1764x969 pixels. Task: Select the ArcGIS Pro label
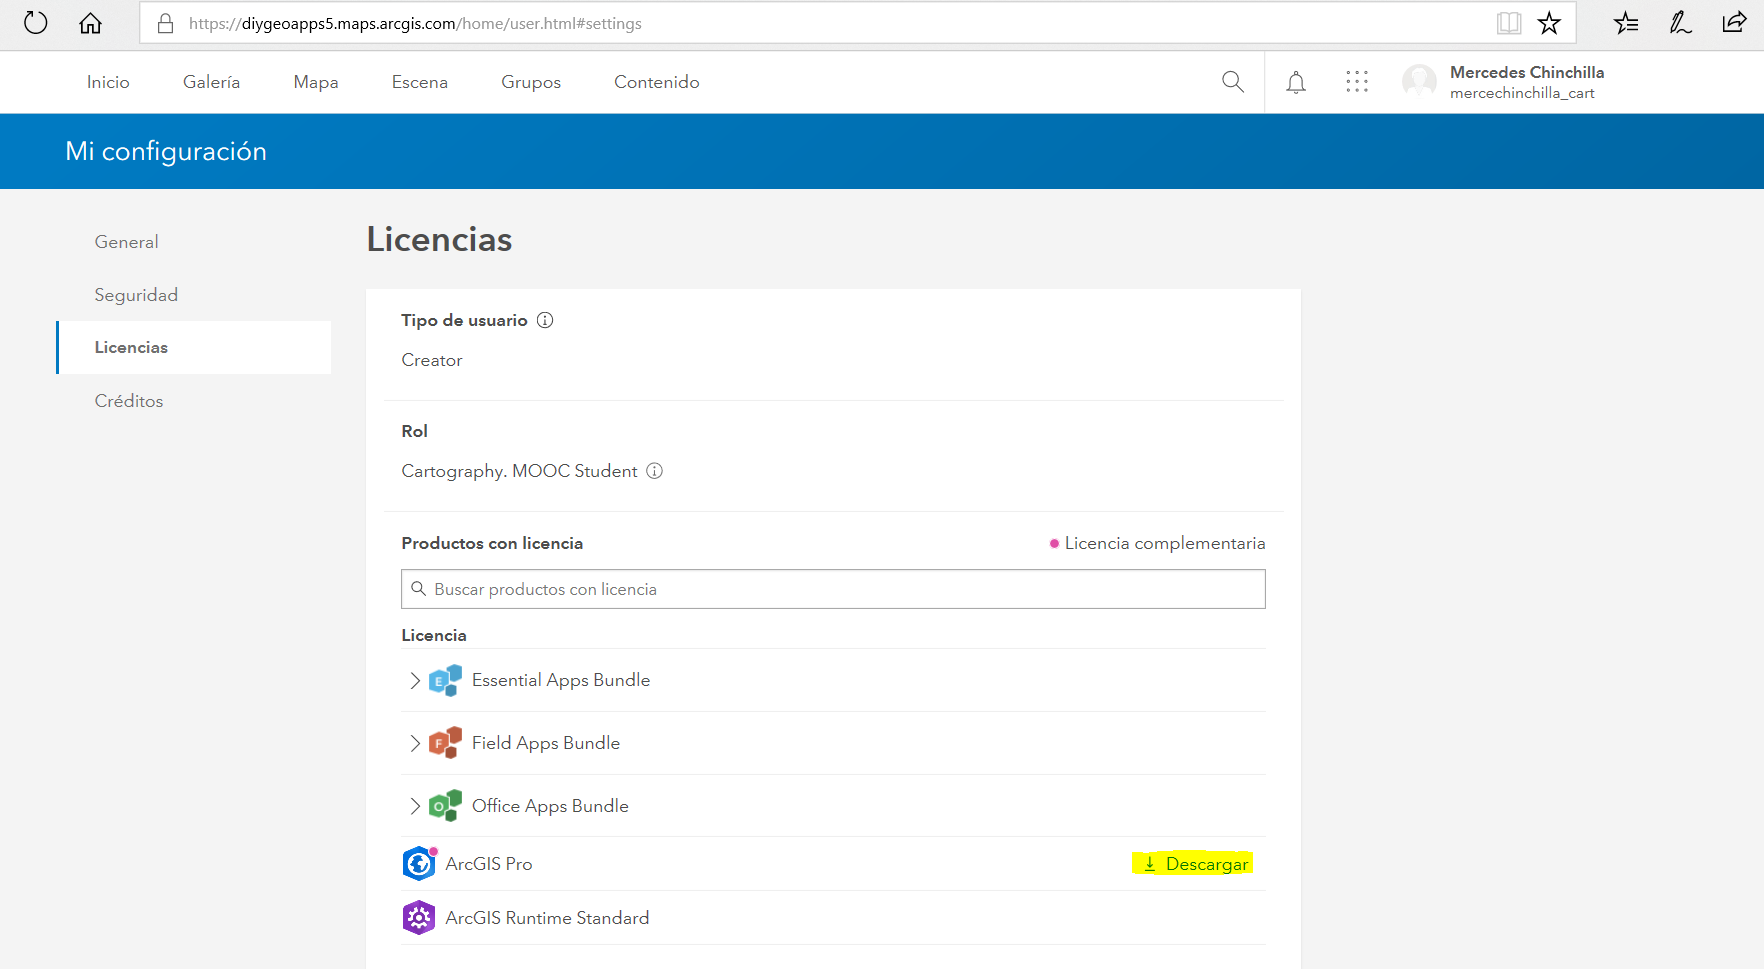tap(489, 864)
